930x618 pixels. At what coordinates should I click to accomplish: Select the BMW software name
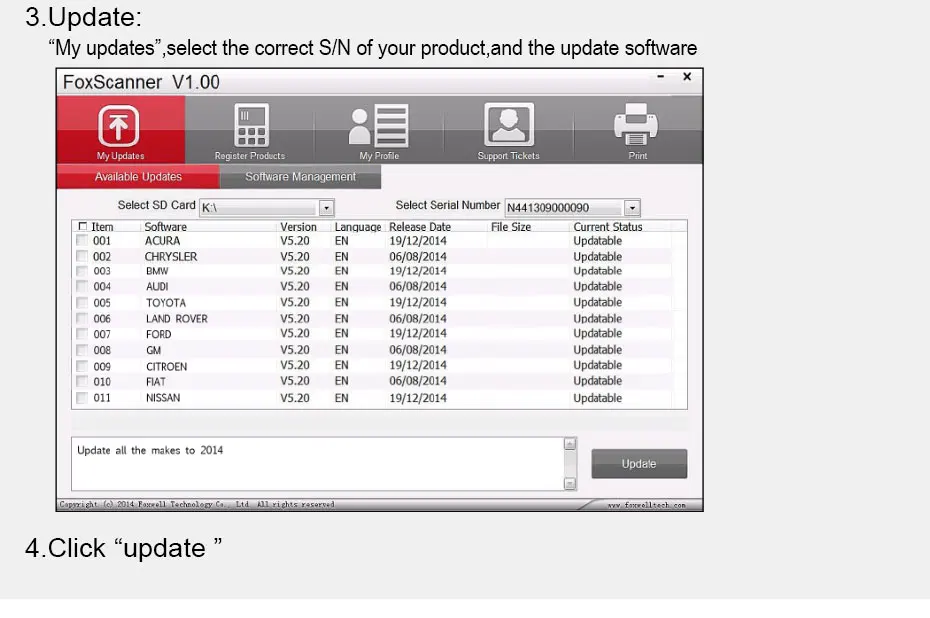click(x=157, y=271)
